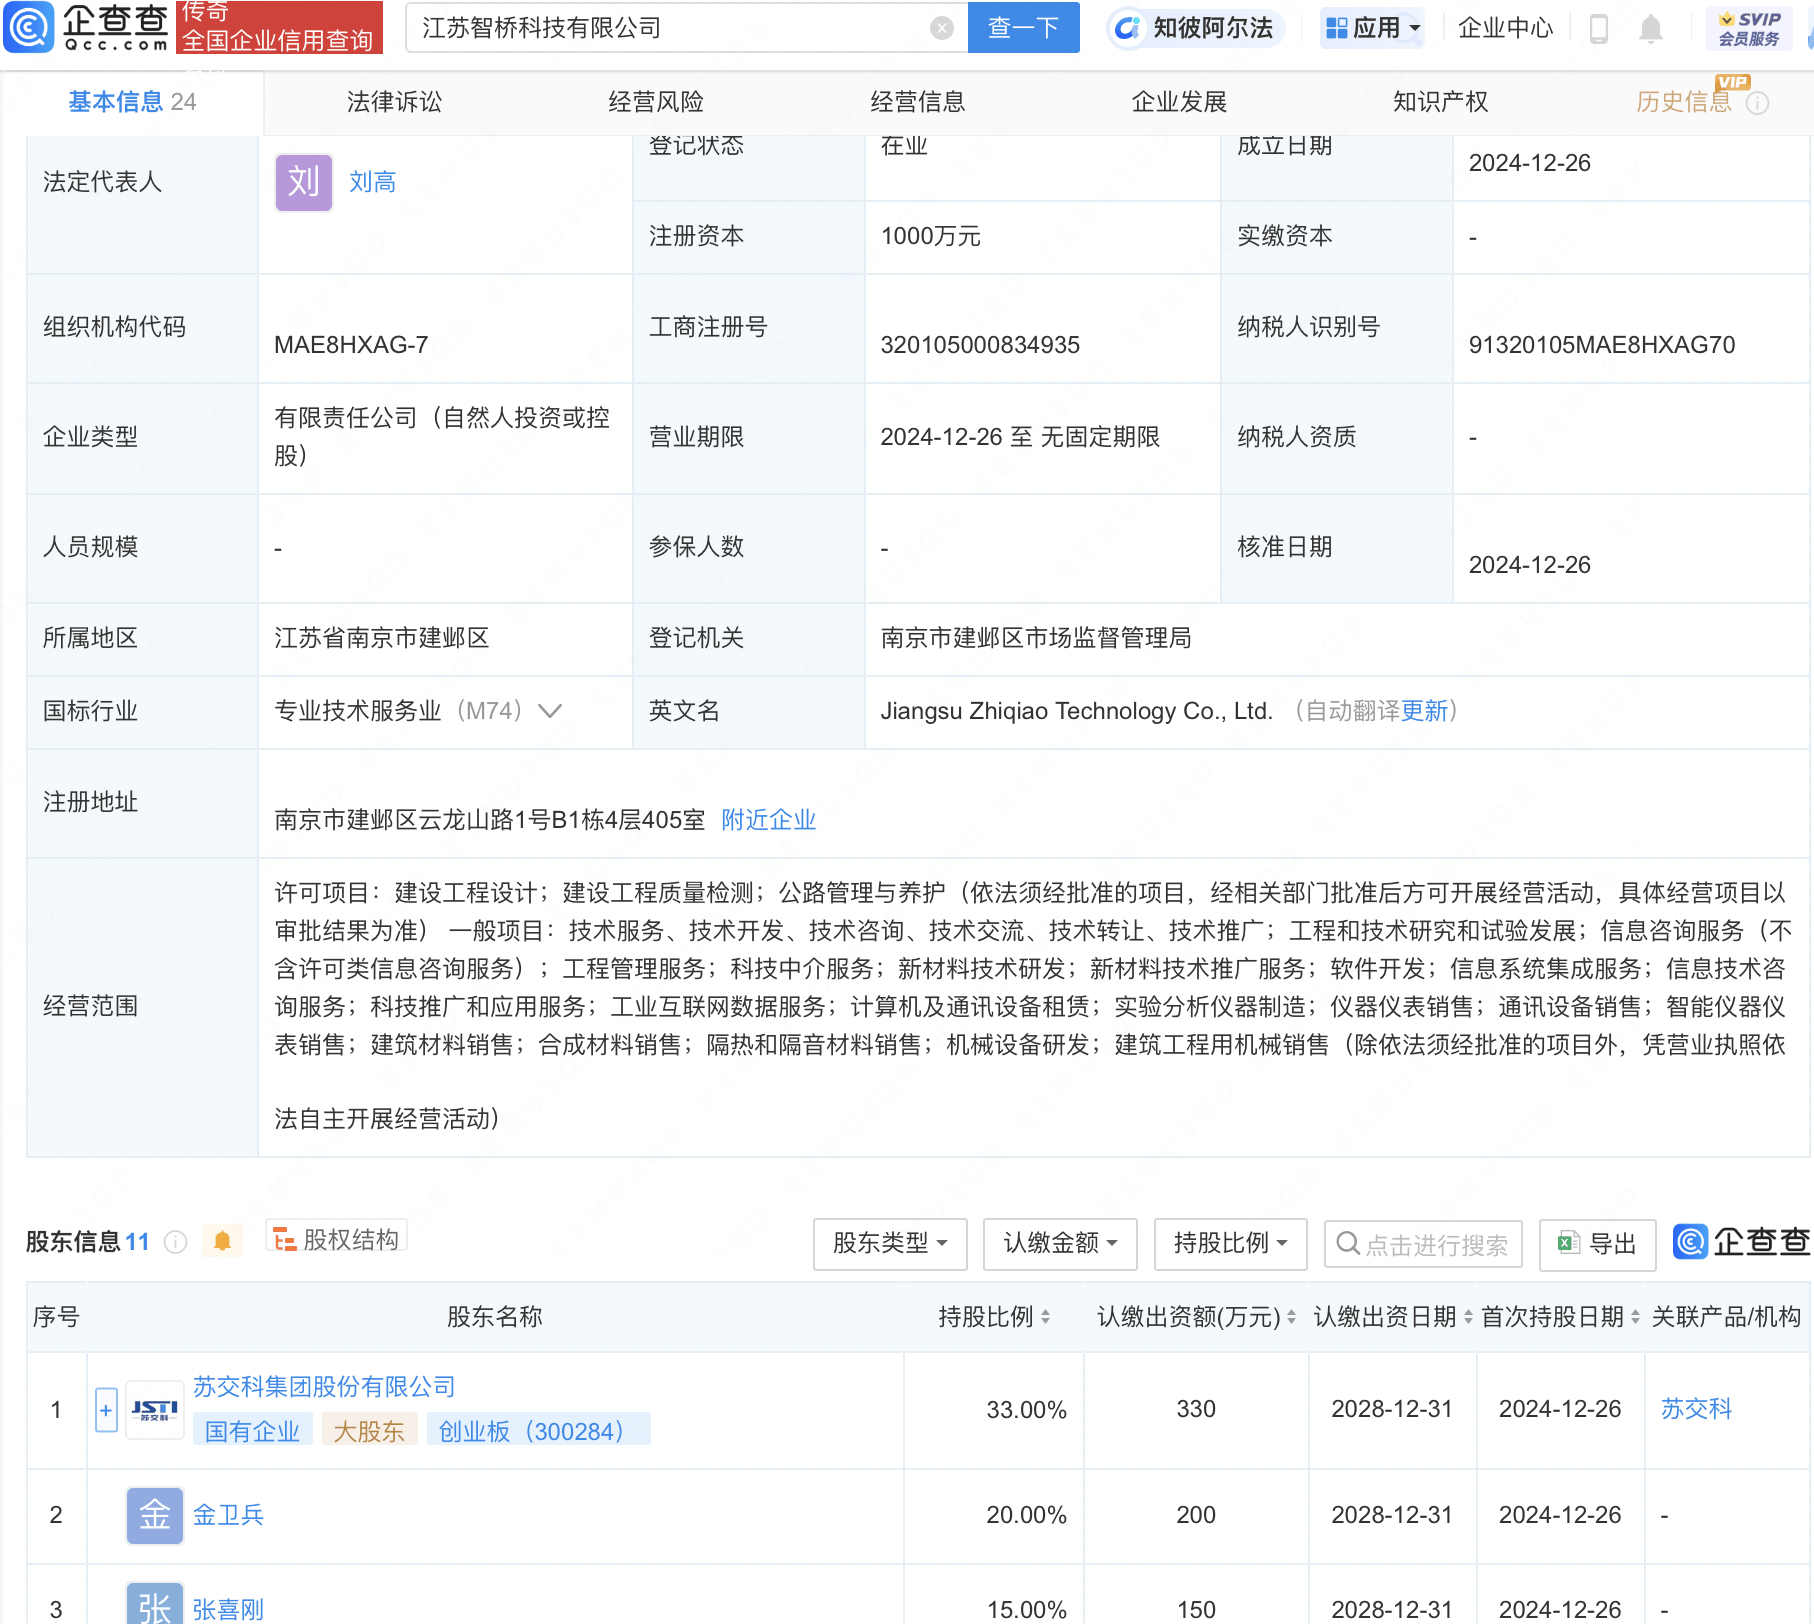Select the address 南京市建邺区云龙山路1号B1栋4层405室
The width and height of the screenshot is (1814, 1624).
coord(490,820)
